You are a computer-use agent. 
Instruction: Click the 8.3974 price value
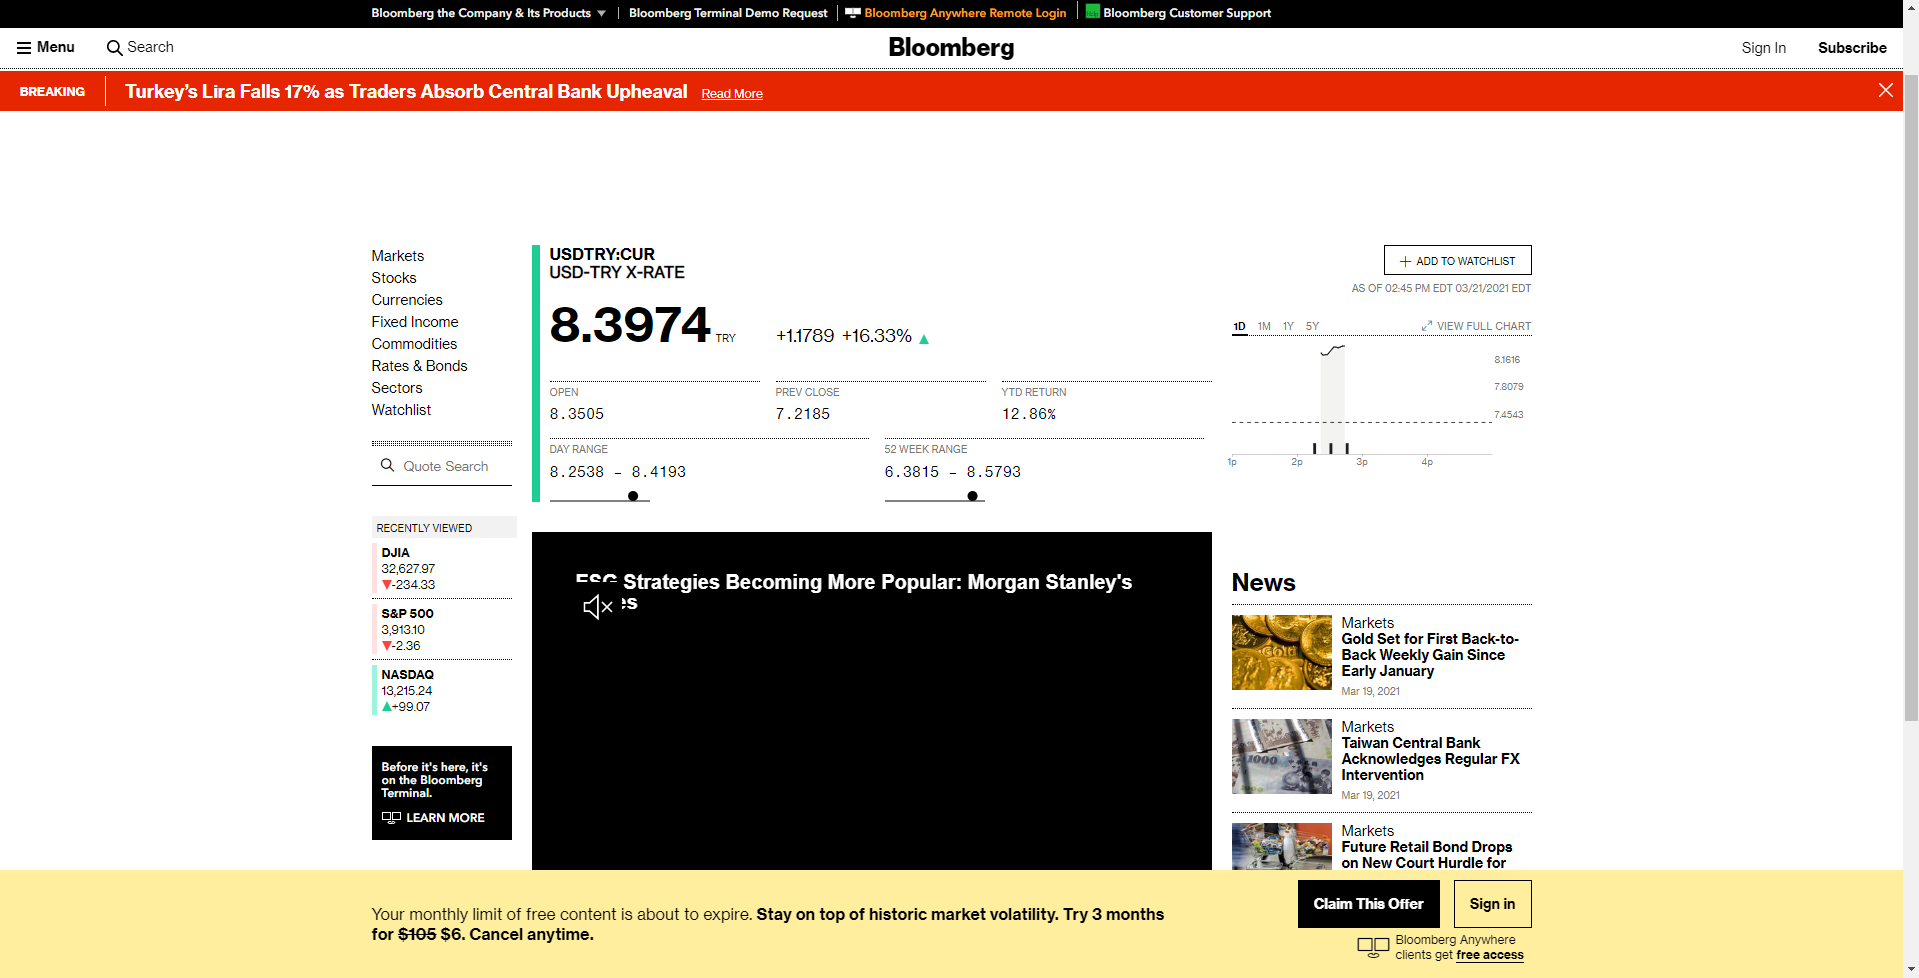(x=630, y=325)
